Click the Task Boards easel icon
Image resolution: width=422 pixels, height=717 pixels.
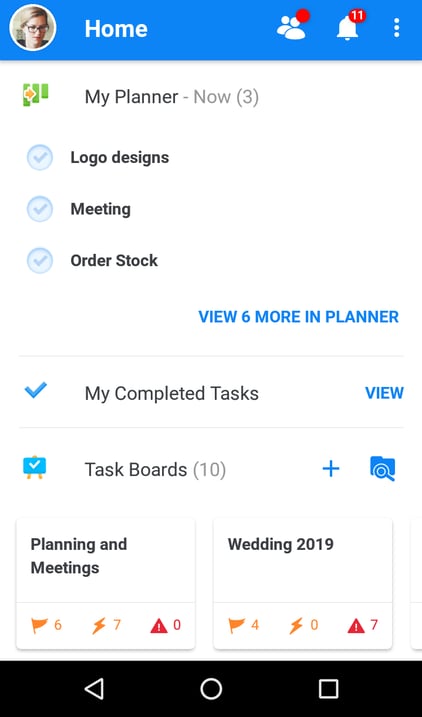pyautogui.click(x=35, y=468)
